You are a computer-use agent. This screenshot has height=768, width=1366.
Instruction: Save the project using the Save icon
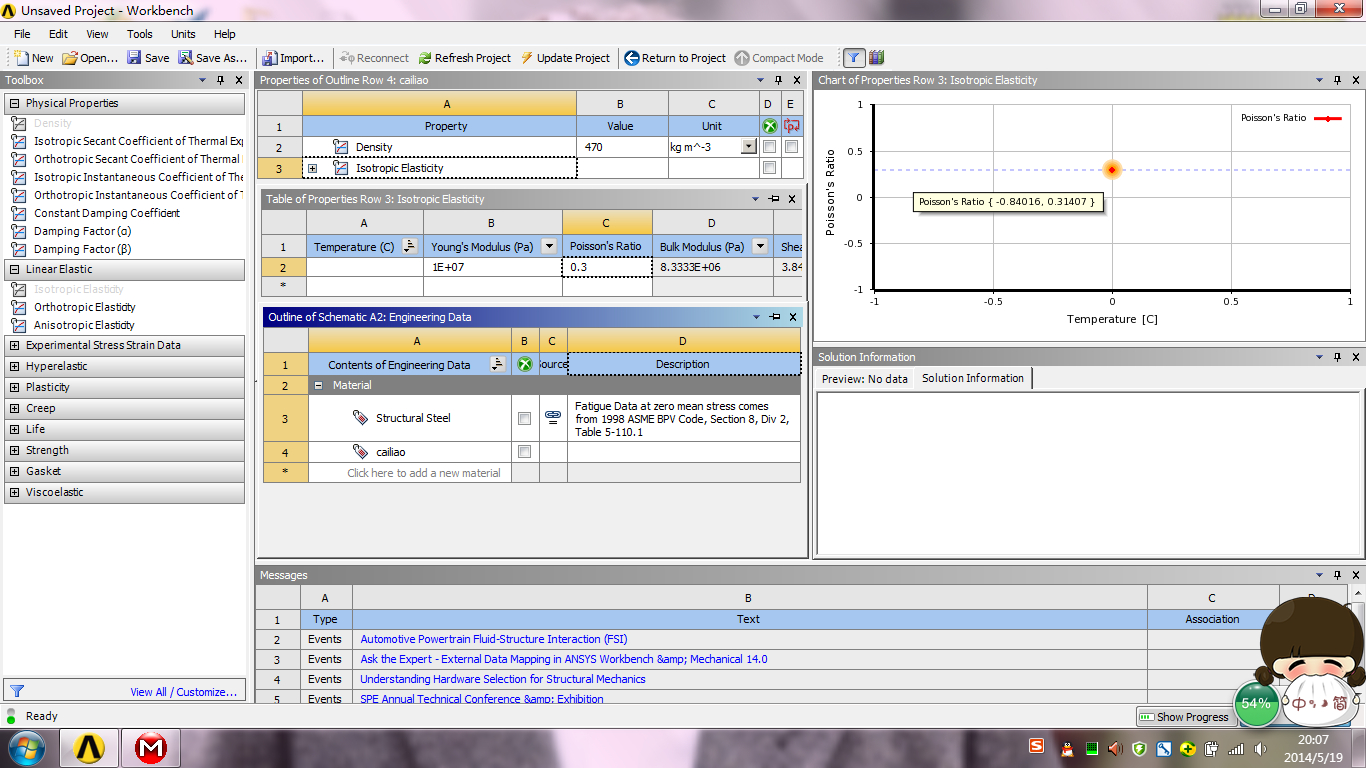tap(135, 58)
